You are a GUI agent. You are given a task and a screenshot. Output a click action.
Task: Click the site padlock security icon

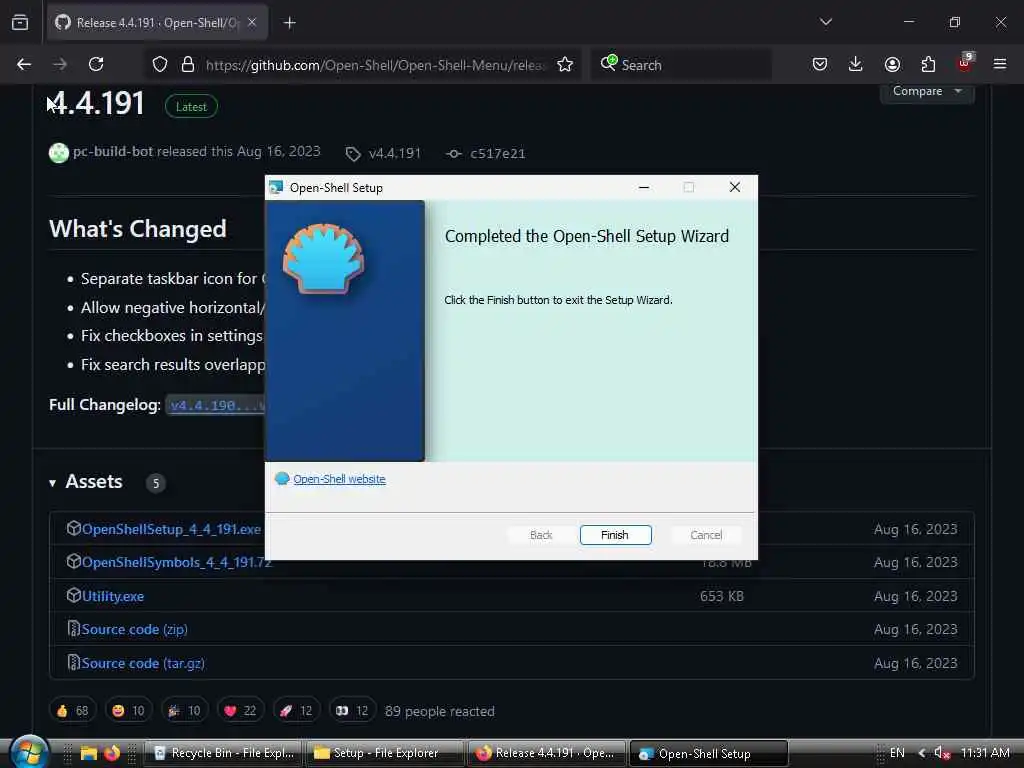(188, 64)
